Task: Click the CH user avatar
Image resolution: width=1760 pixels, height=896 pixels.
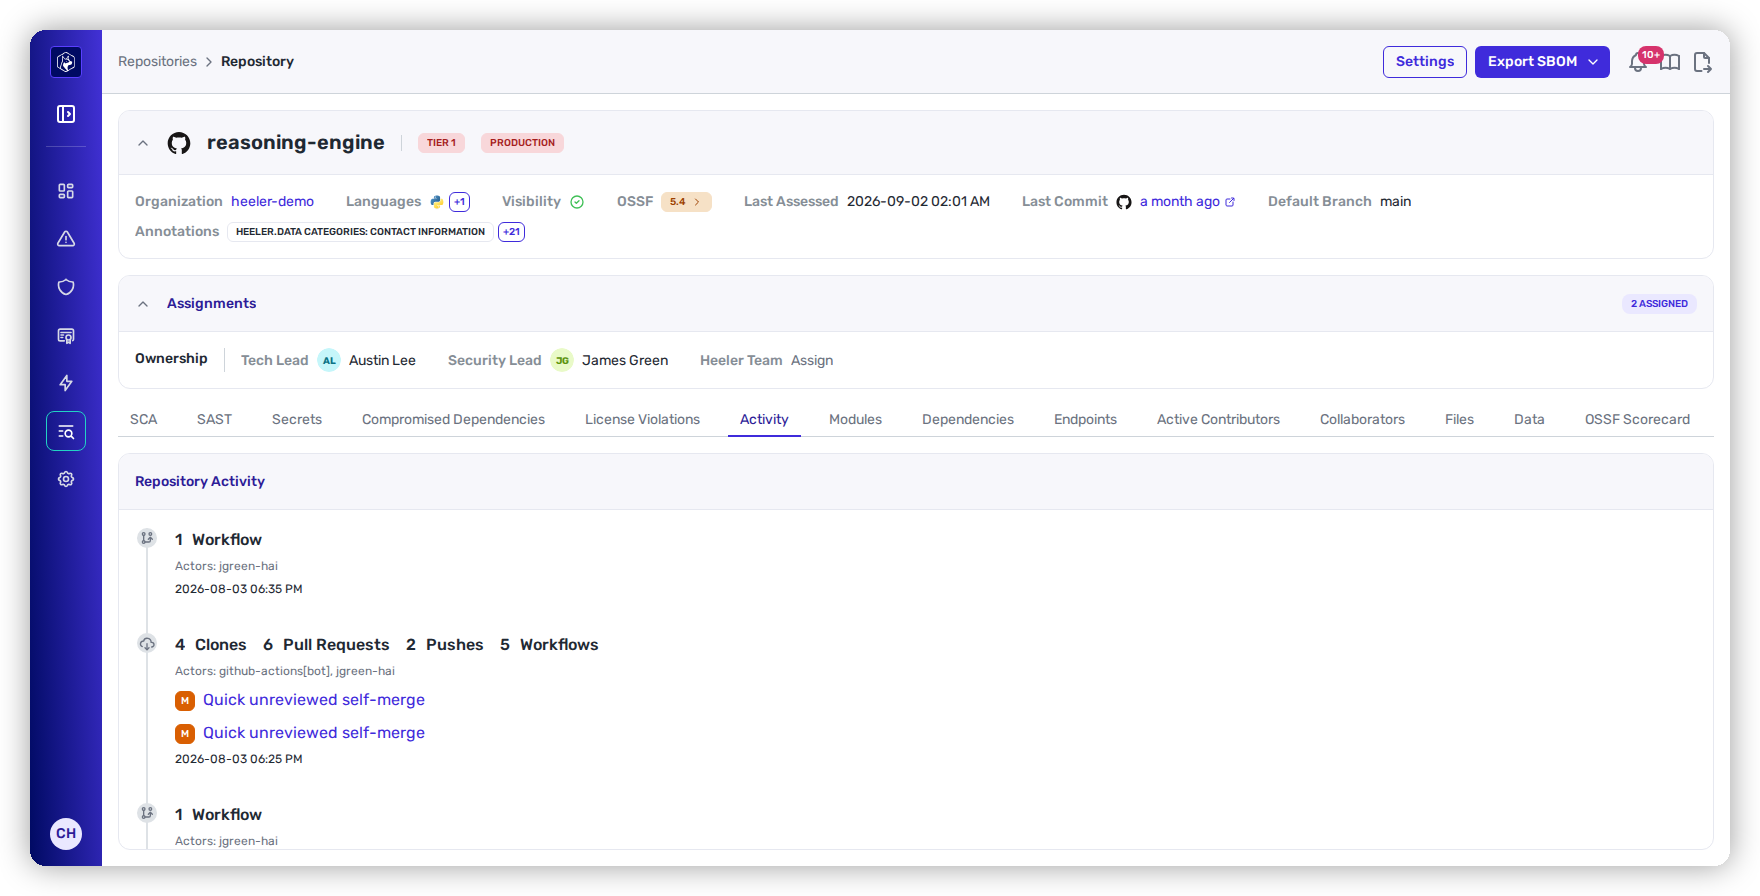Action: click(66, 833)
